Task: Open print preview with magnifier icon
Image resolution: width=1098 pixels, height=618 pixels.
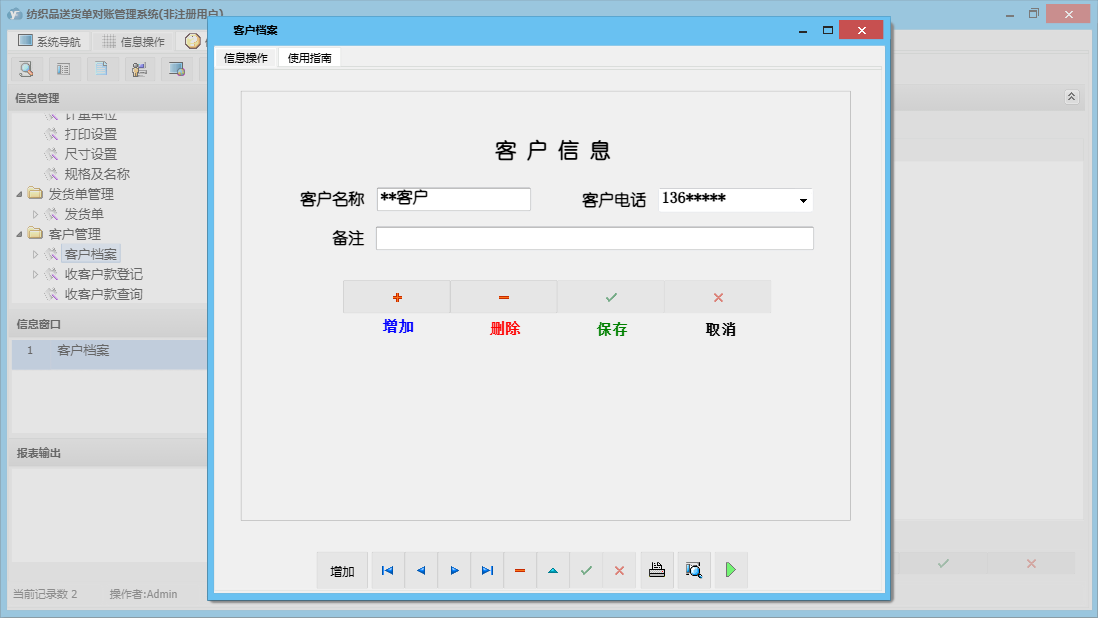Action: point(693,570)
